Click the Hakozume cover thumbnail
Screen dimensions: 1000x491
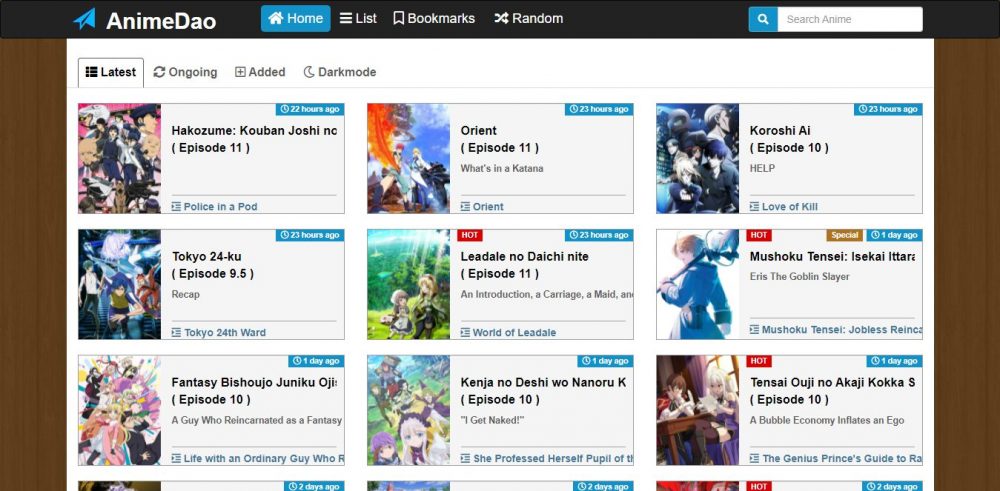click(x=119, y=158)
